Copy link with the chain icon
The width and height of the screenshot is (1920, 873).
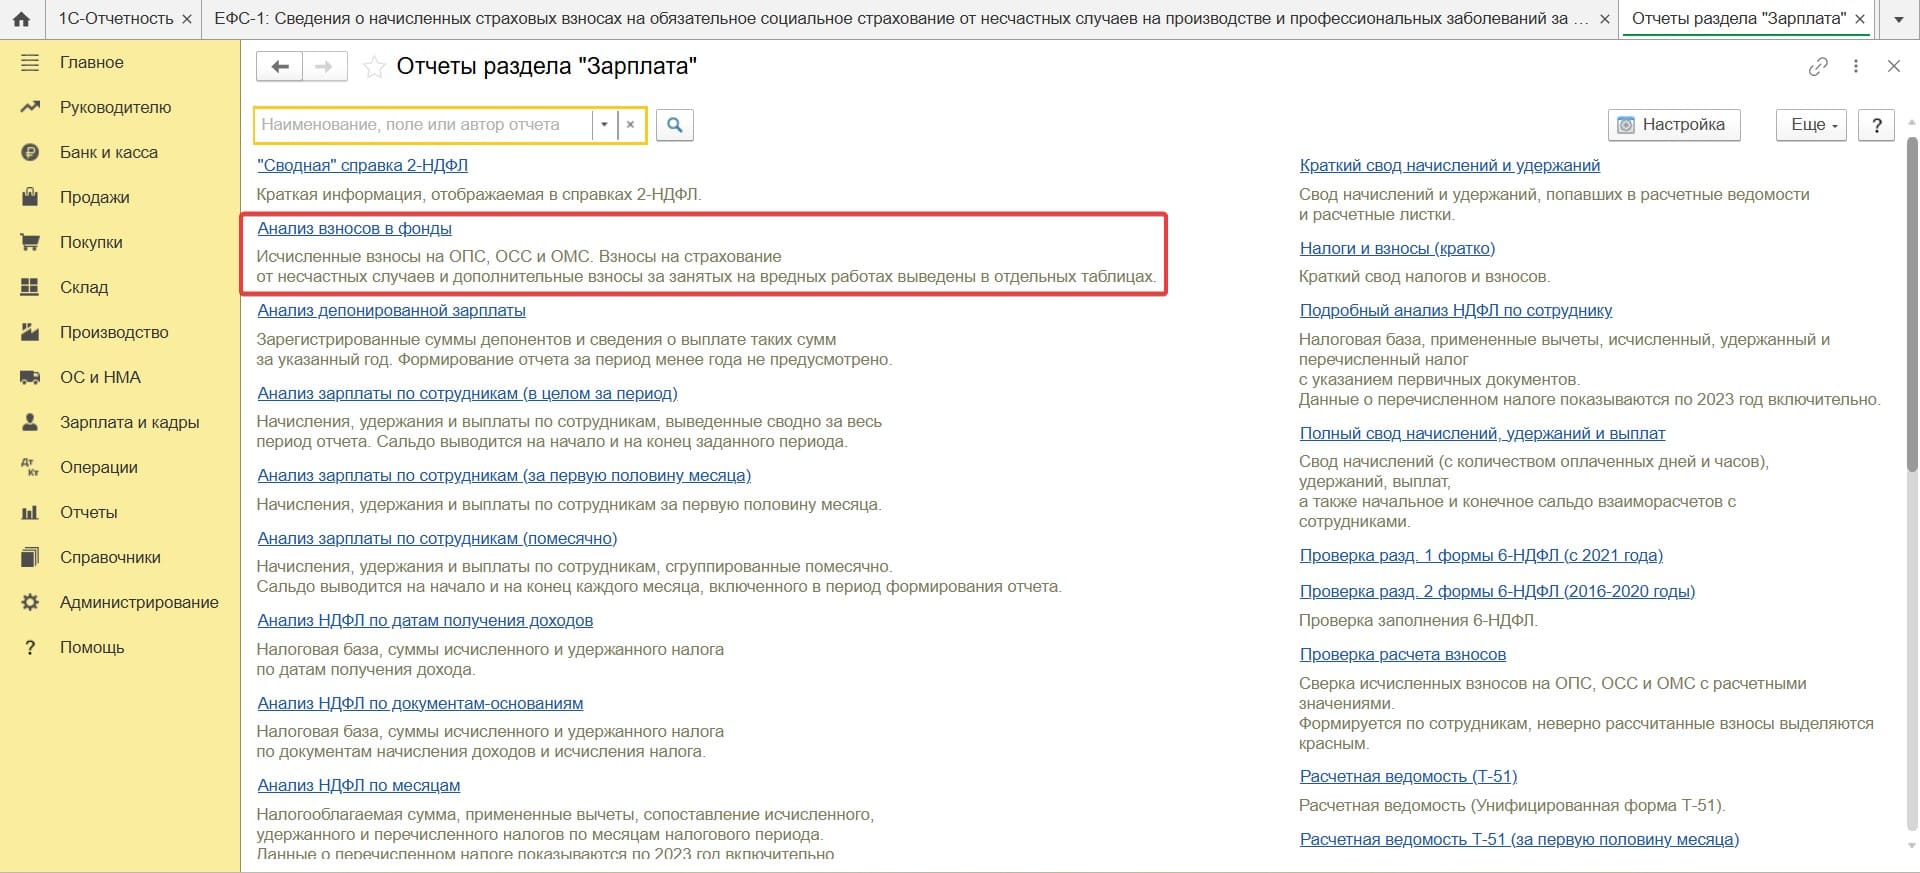1818,67
